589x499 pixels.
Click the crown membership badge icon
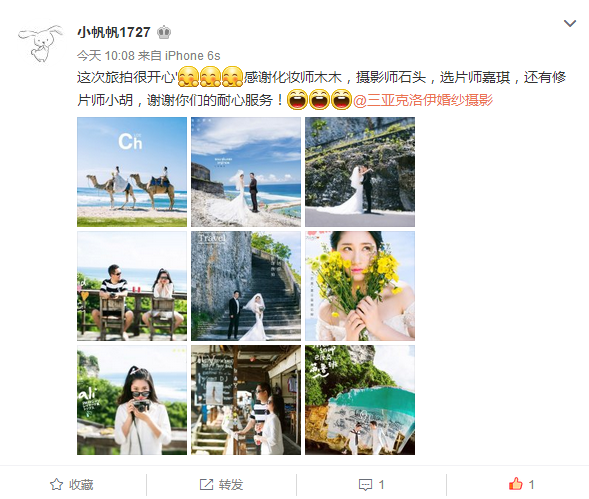(163, 33)
